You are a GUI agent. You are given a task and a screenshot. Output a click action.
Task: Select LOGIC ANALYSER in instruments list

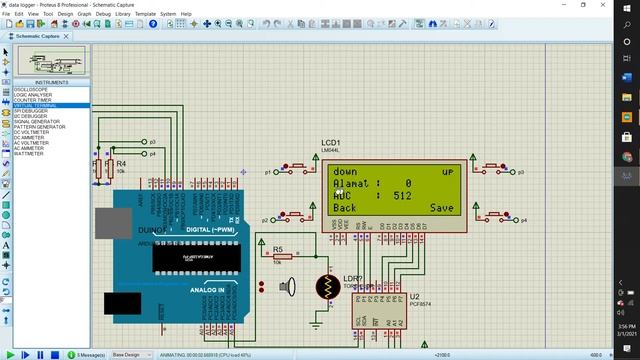click(x=51, y=95)
